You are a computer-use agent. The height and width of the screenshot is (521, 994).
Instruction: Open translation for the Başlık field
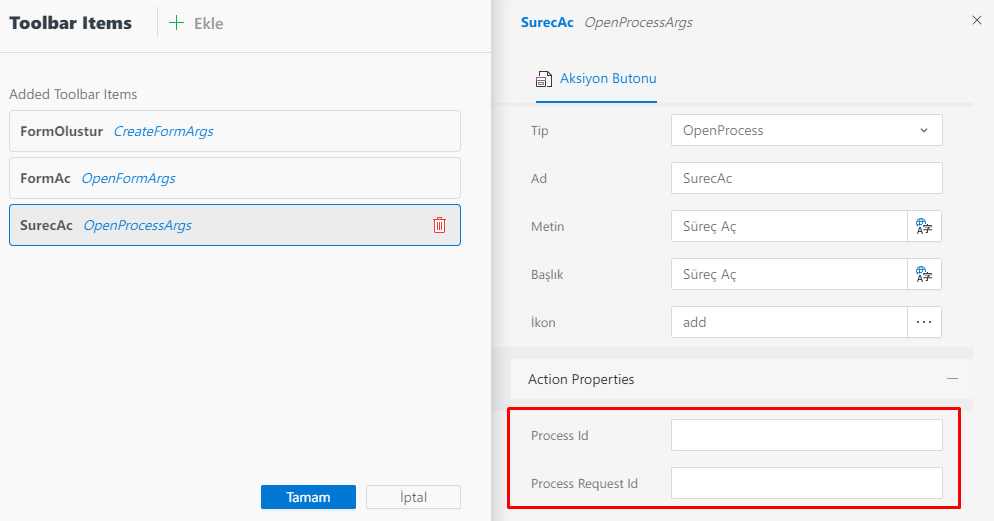pos(924,274)
